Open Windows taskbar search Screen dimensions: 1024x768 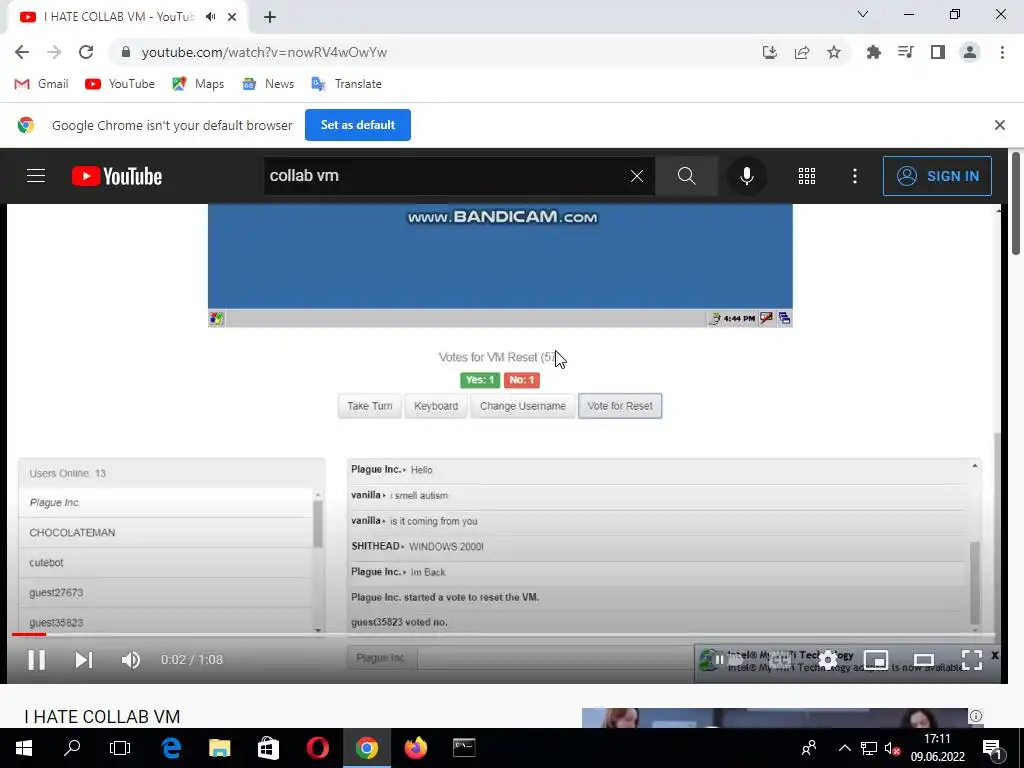click(72, 748)
